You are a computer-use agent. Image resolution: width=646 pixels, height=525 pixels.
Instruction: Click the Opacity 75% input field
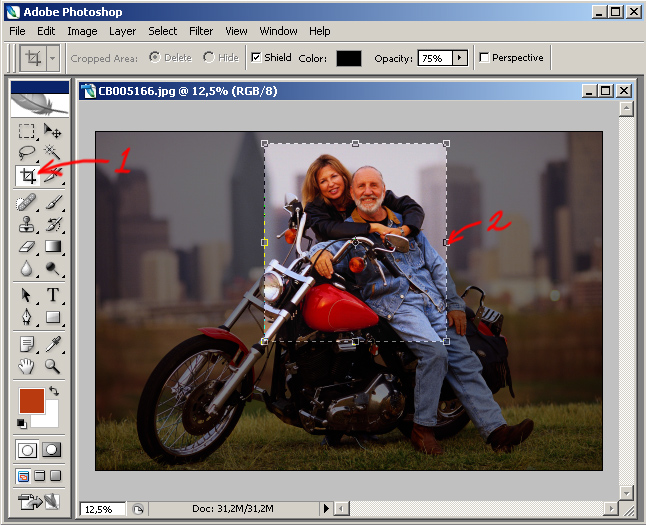(x=435, y=58)
